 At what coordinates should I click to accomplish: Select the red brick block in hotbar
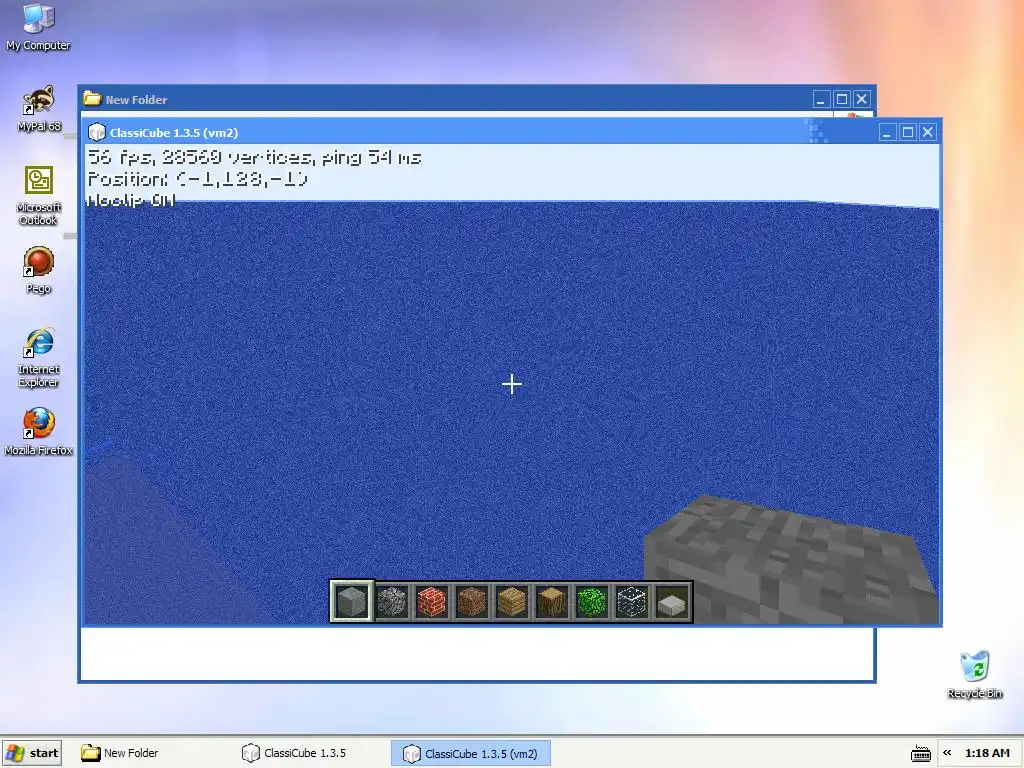[432, 601]
